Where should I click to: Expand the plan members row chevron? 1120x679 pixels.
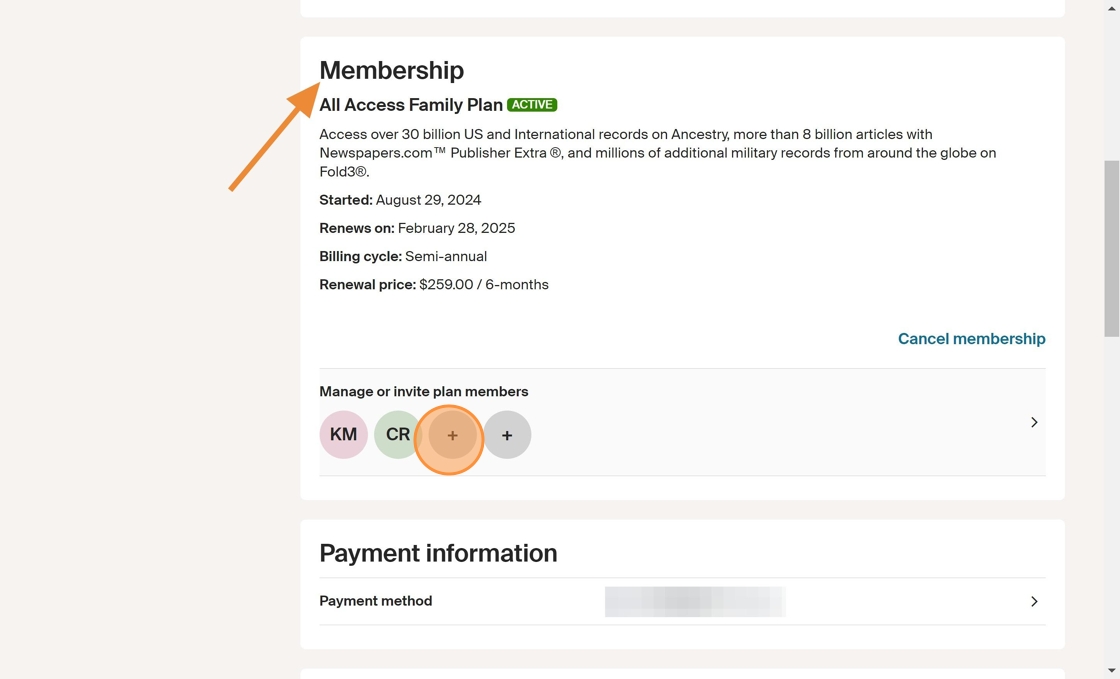click(x=1034, y=422)
